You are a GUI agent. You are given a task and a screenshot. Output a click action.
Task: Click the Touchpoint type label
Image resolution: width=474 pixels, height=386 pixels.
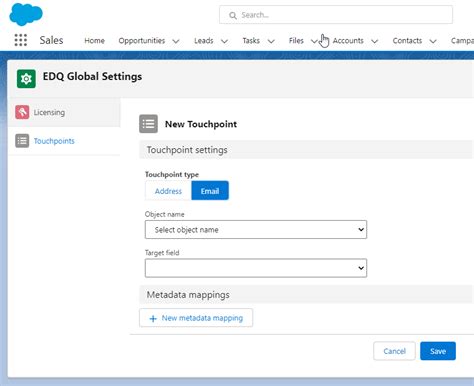(x=172, y=174)
